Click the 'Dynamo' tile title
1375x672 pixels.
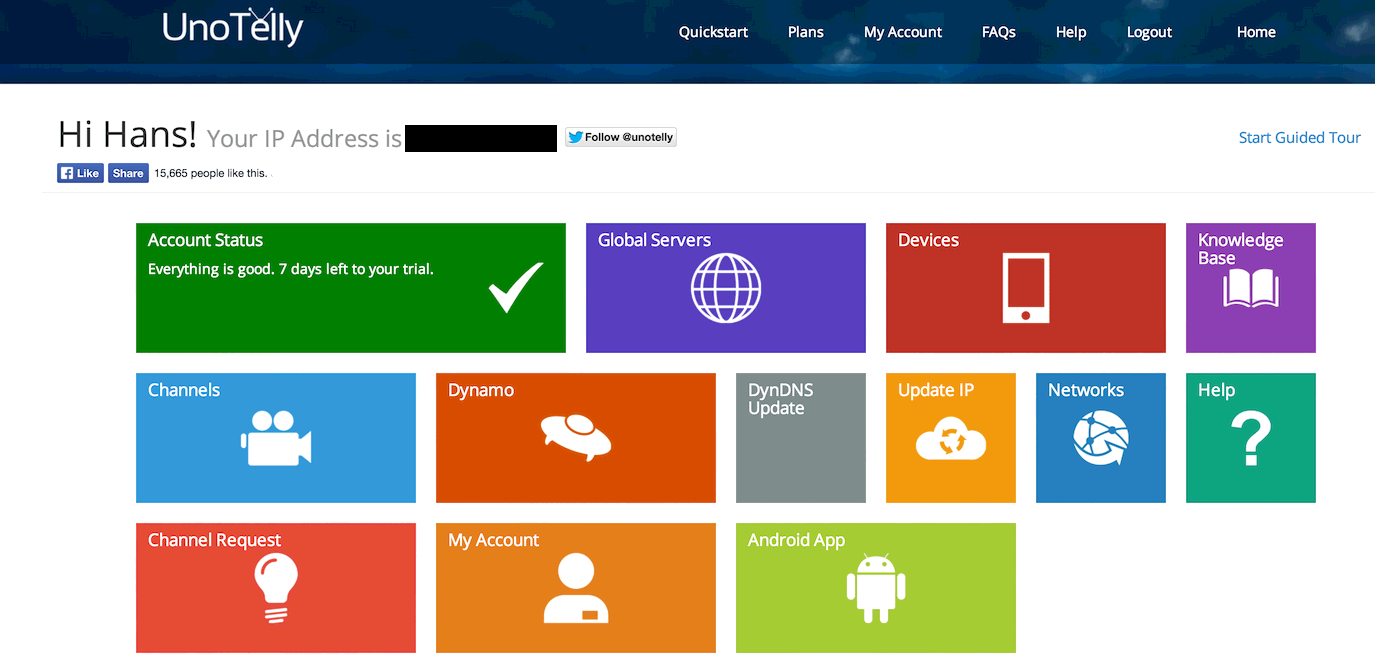click(481, 390)
